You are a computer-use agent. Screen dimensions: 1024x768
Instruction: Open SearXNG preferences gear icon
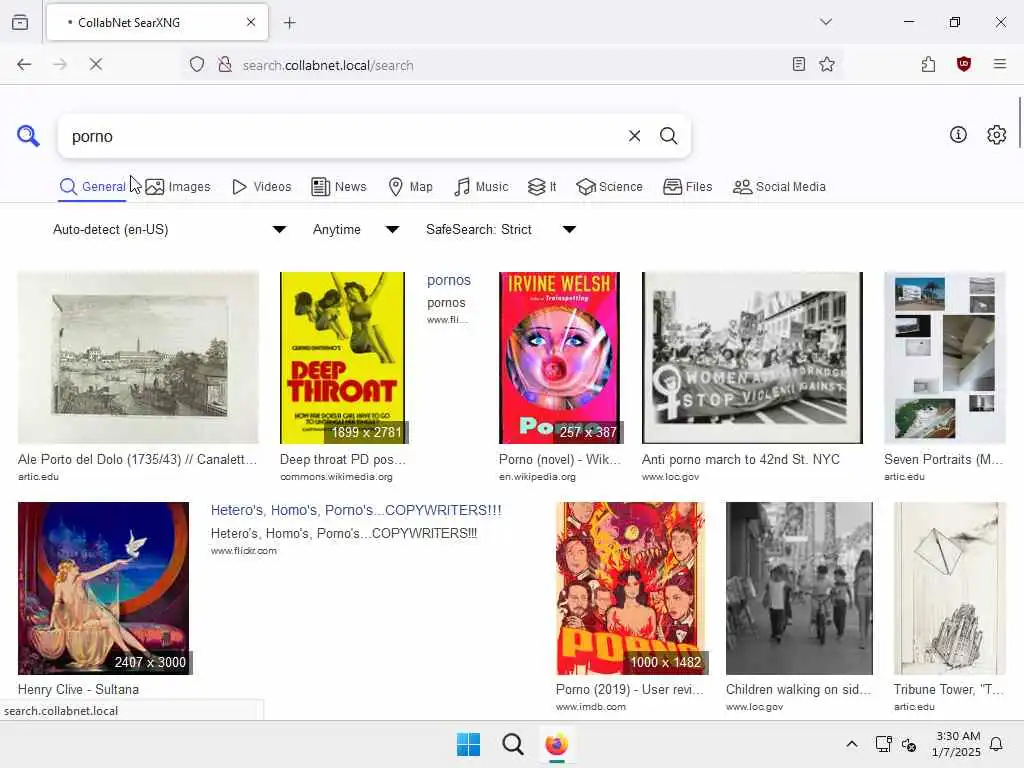pyautogui.click(x=997, y=135)
